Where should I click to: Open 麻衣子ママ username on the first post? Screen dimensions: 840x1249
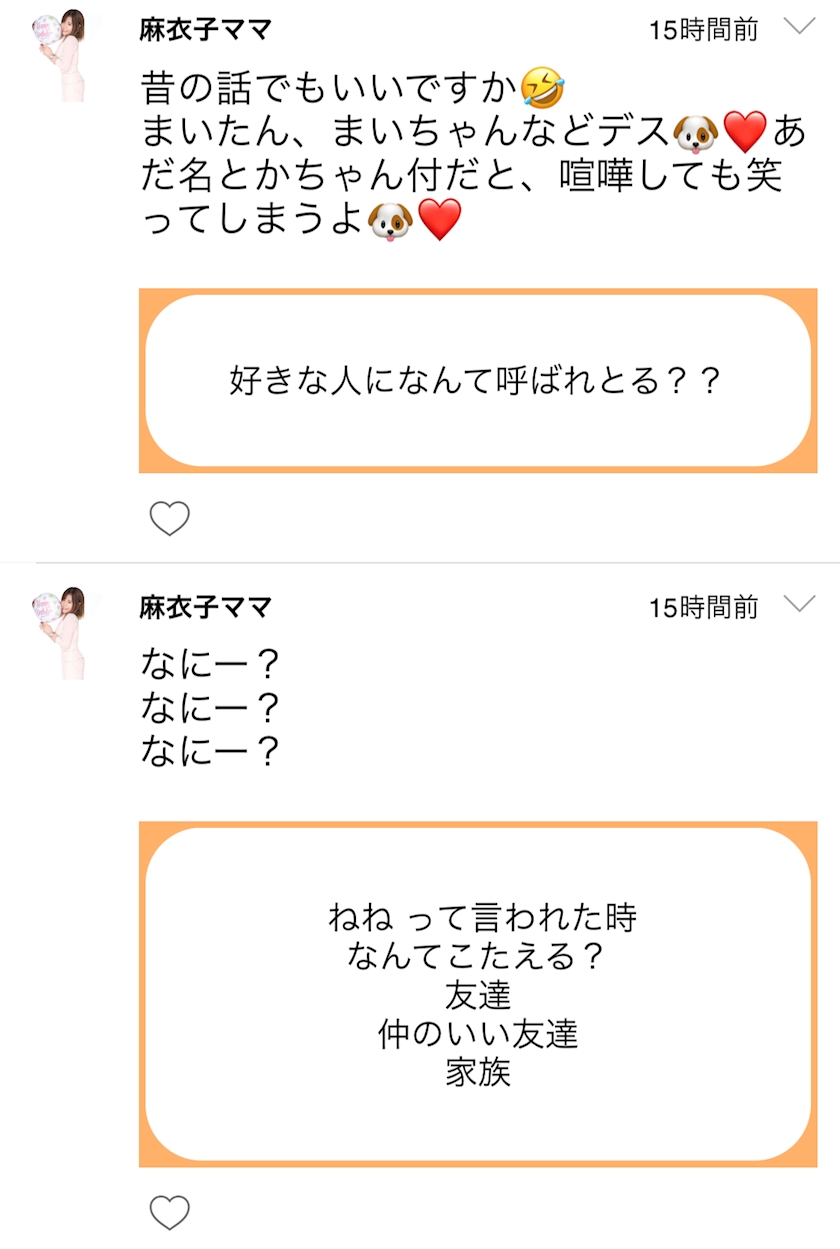205,29
